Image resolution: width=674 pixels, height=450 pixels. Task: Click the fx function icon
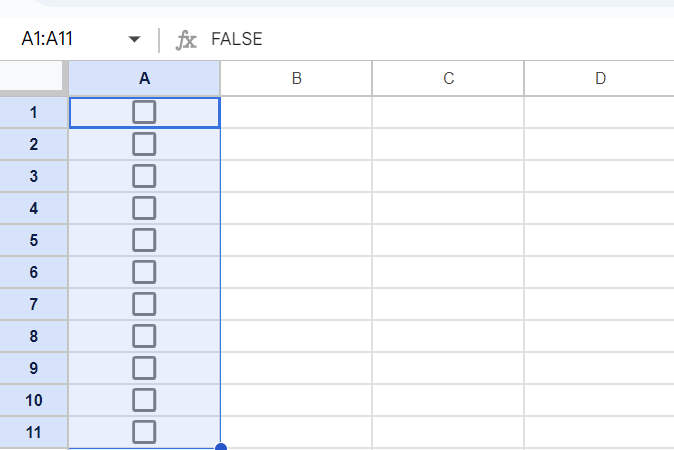pyautogui.click(x=186, y=40)
